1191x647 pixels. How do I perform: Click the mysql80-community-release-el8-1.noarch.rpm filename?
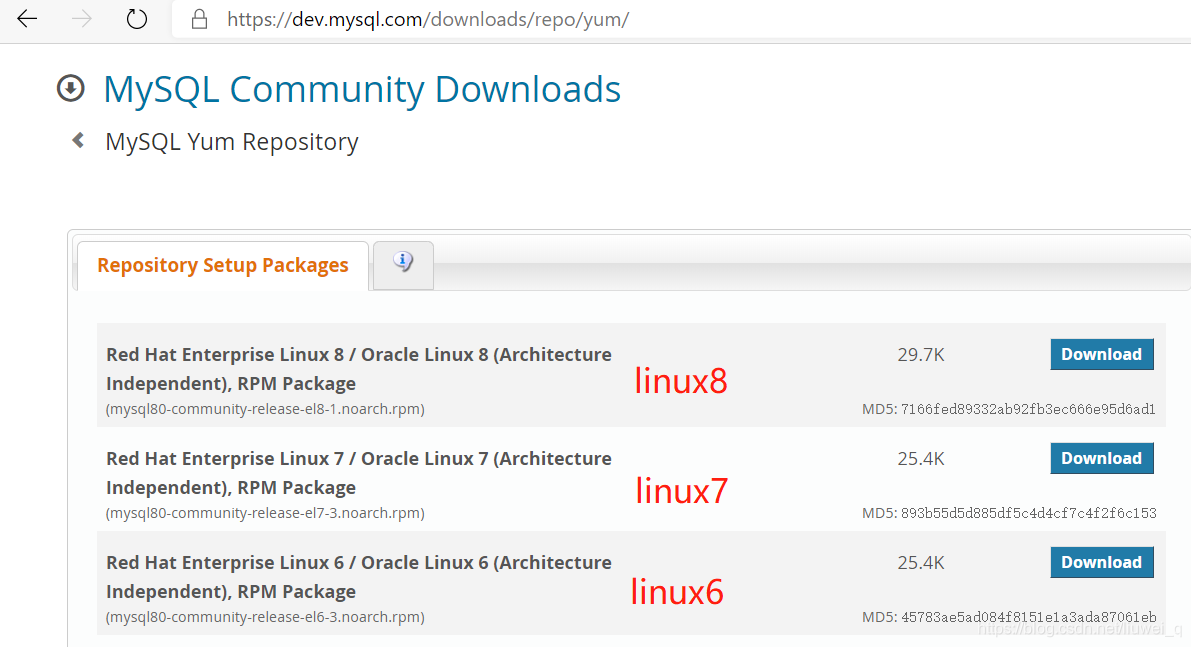(265, 409)
